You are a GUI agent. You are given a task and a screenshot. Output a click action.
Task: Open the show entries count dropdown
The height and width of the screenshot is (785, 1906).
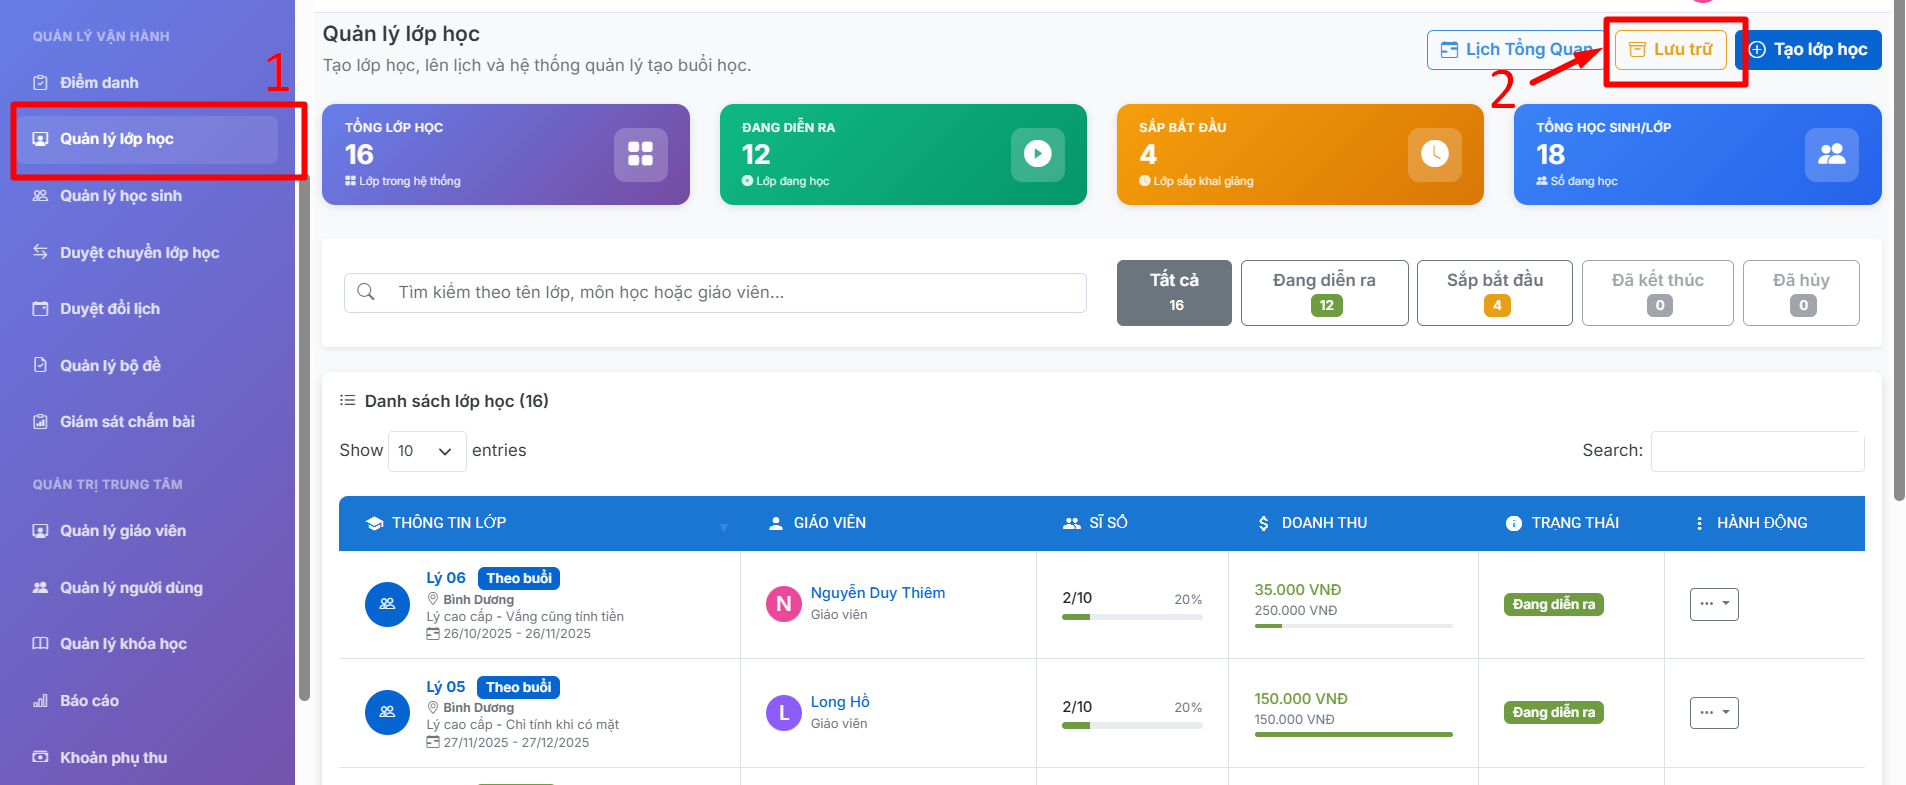pyautogui.click(x=426, y=451)
